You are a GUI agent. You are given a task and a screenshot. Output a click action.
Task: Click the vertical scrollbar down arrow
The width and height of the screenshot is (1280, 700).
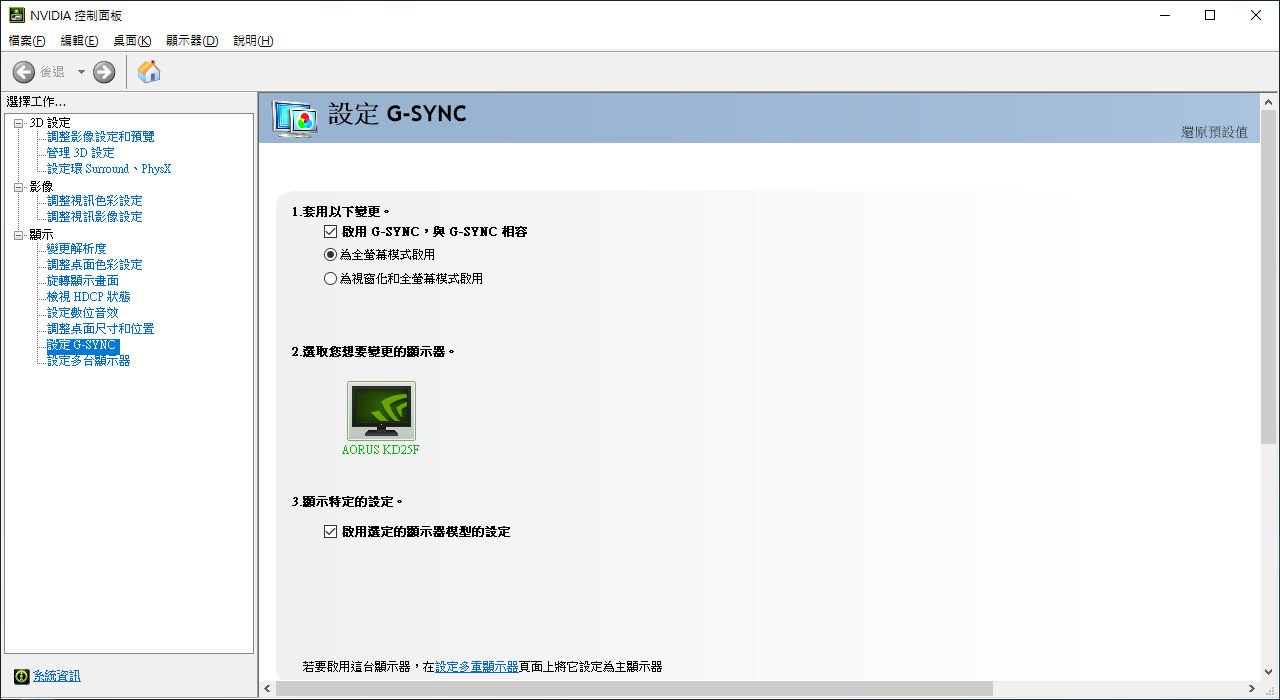(x=1269, y=672)
